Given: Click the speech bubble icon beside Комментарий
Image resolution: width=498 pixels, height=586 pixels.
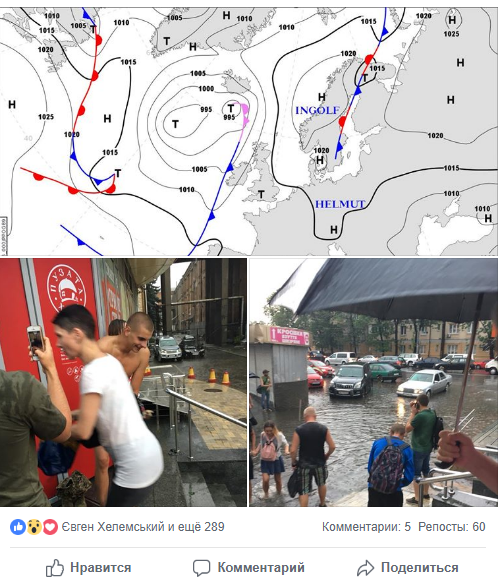Looking at the screenshot, I should [201, 568].
